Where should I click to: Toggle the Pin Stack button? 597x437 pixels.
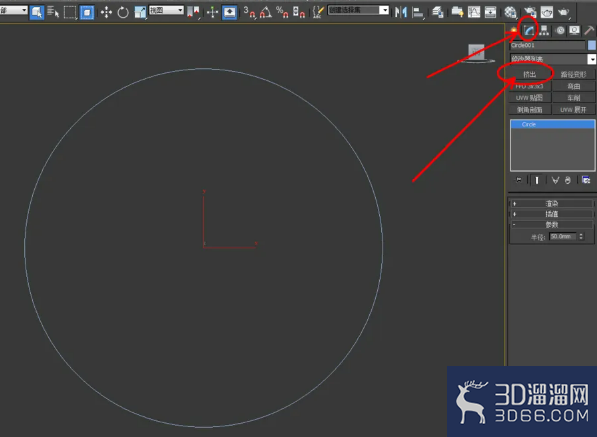[x=519, y=180]
